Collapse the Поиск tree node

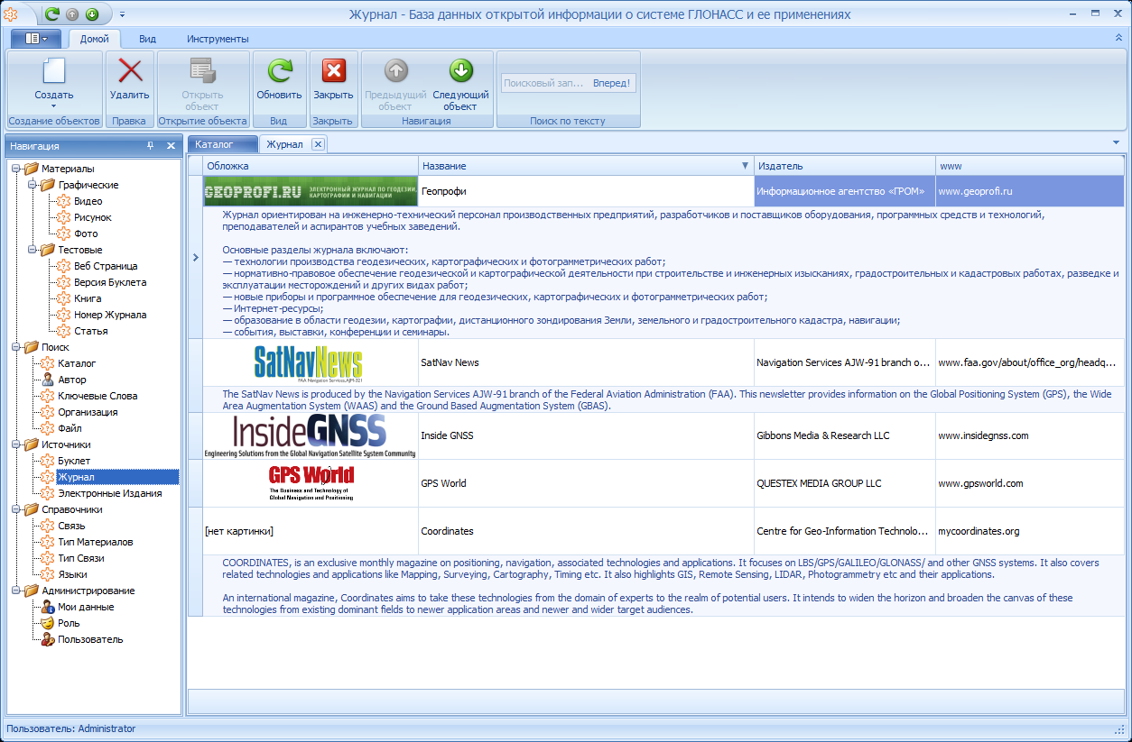pos(16,347)
